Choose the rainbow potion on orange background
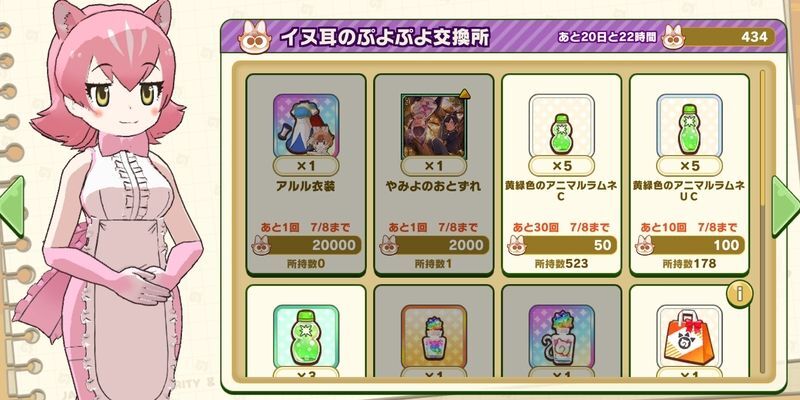This screenshot has height=400, width=800. [x=434, y=337]
